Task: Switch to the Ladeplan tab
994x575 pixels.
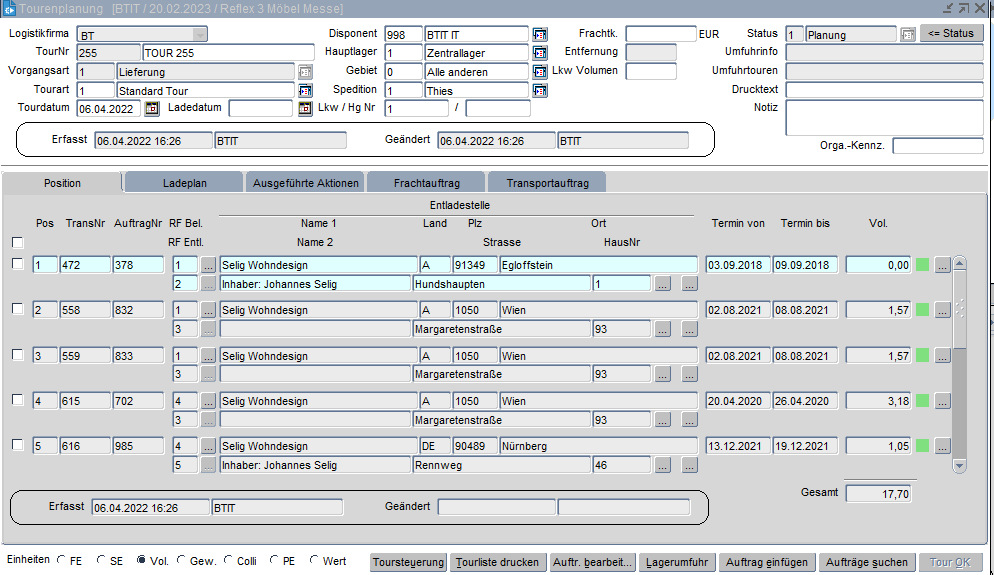Action: tap(183, 183)
